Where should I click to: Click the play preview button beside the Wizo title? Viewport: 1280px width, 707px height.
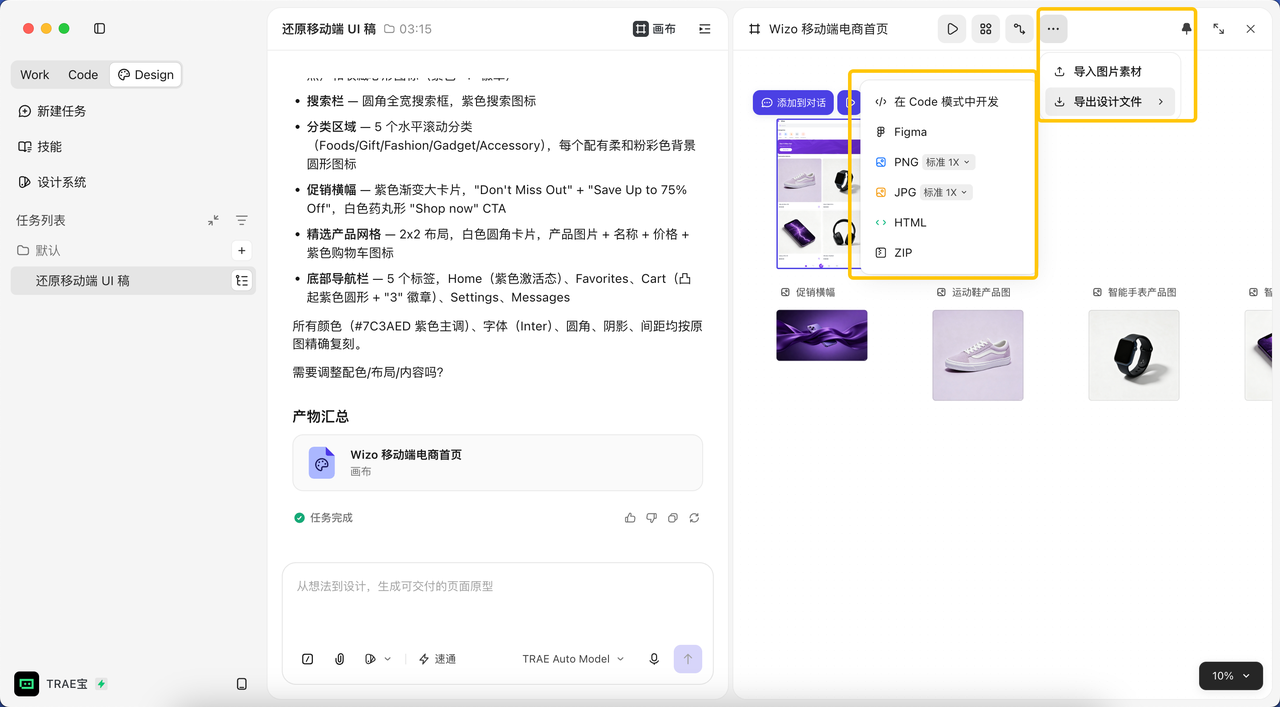[952, 29]
